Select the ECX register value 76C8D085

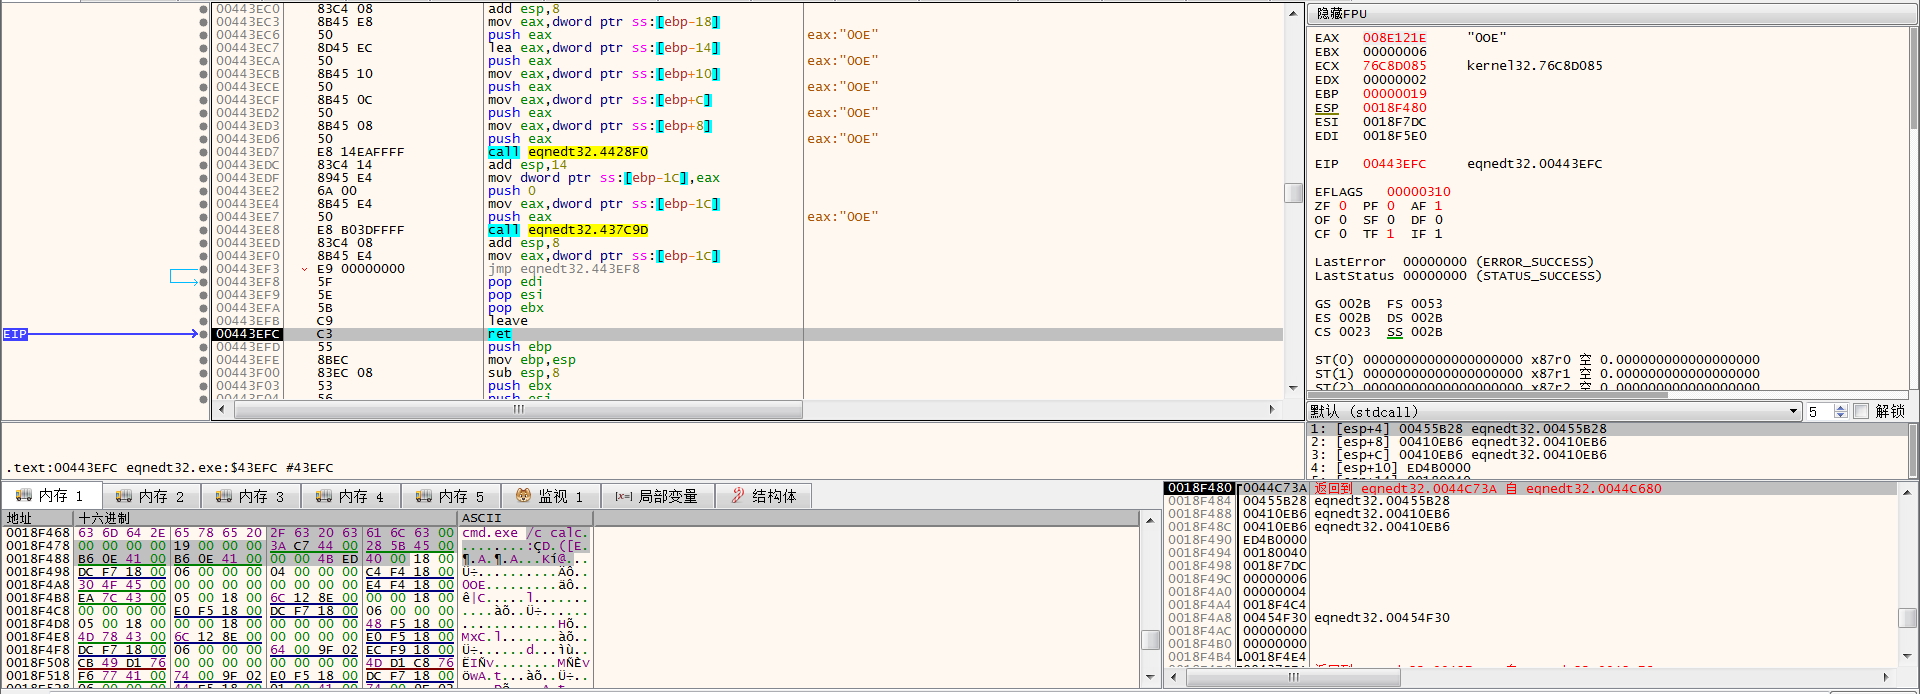[1394, 66]
